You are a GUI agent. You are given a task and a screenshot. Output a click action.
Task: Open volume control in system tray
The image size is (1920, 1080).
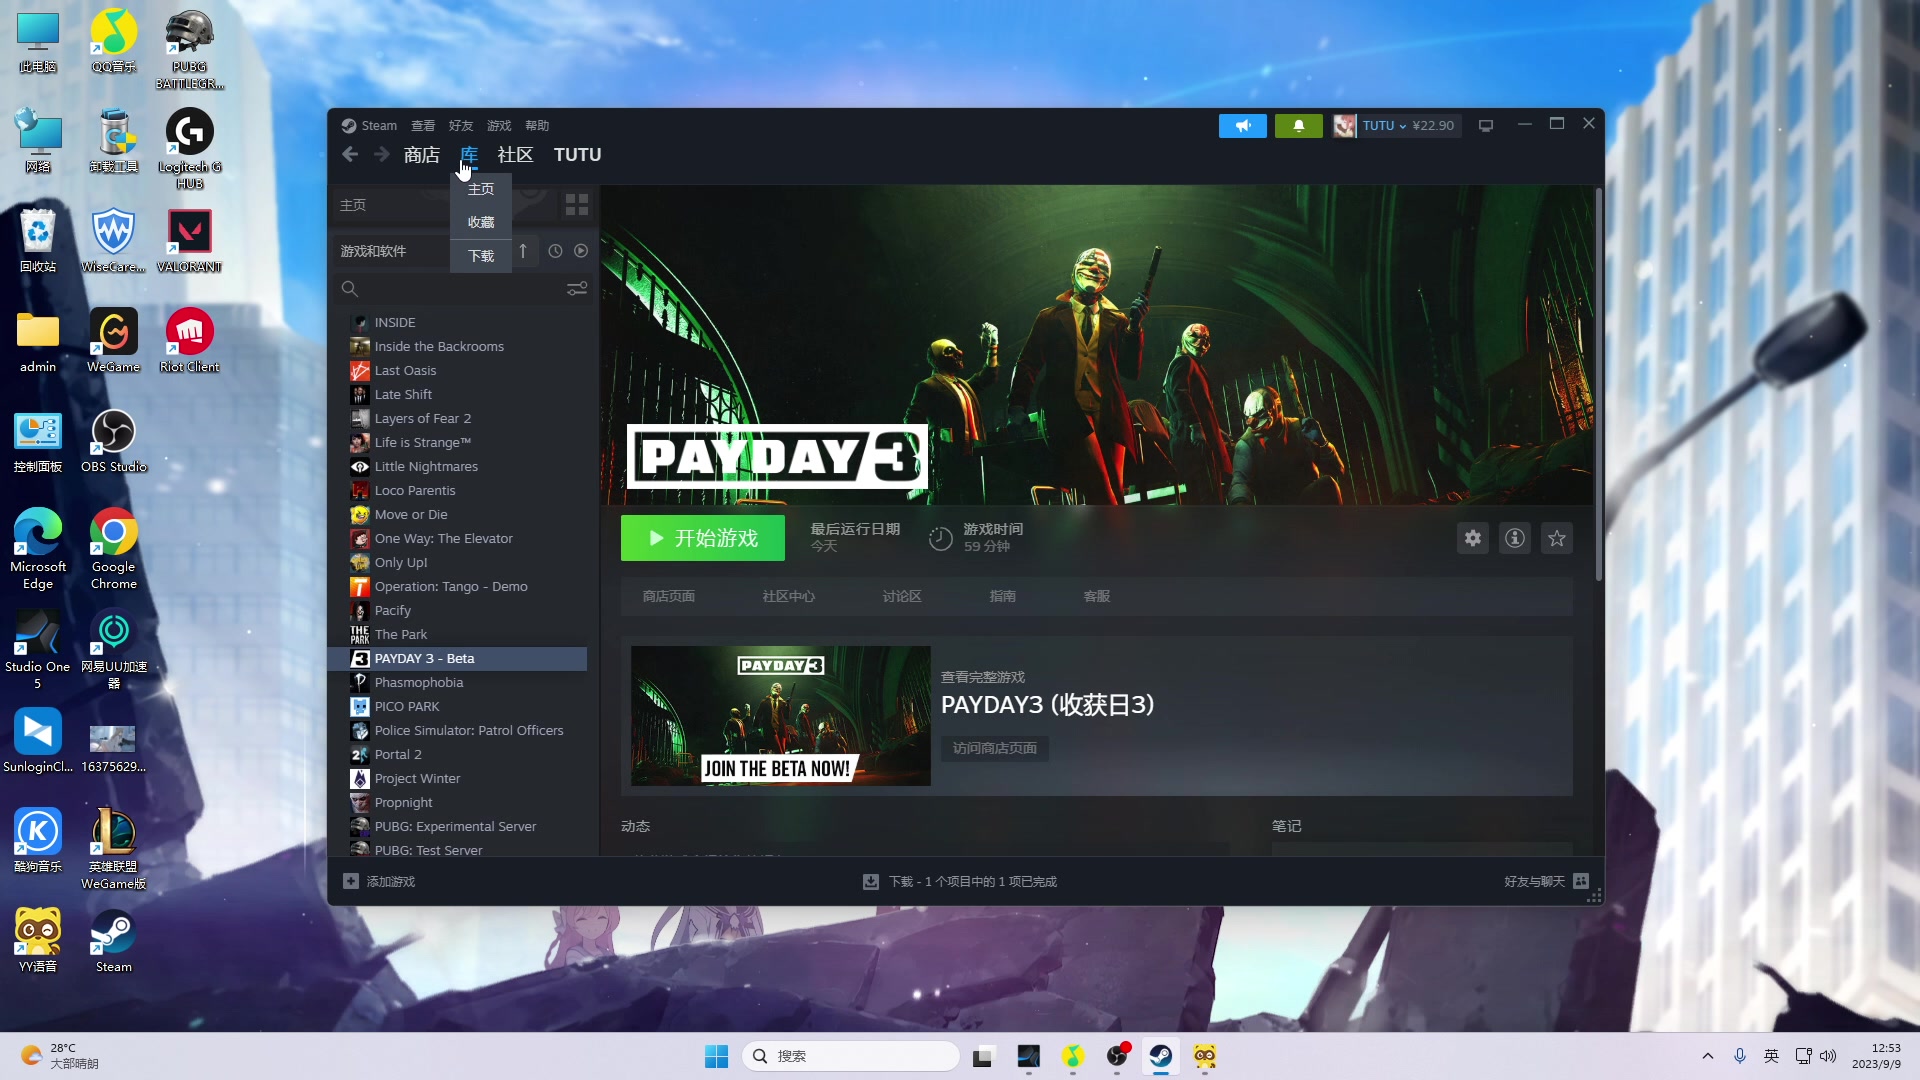click(x=1828, y=1056)
